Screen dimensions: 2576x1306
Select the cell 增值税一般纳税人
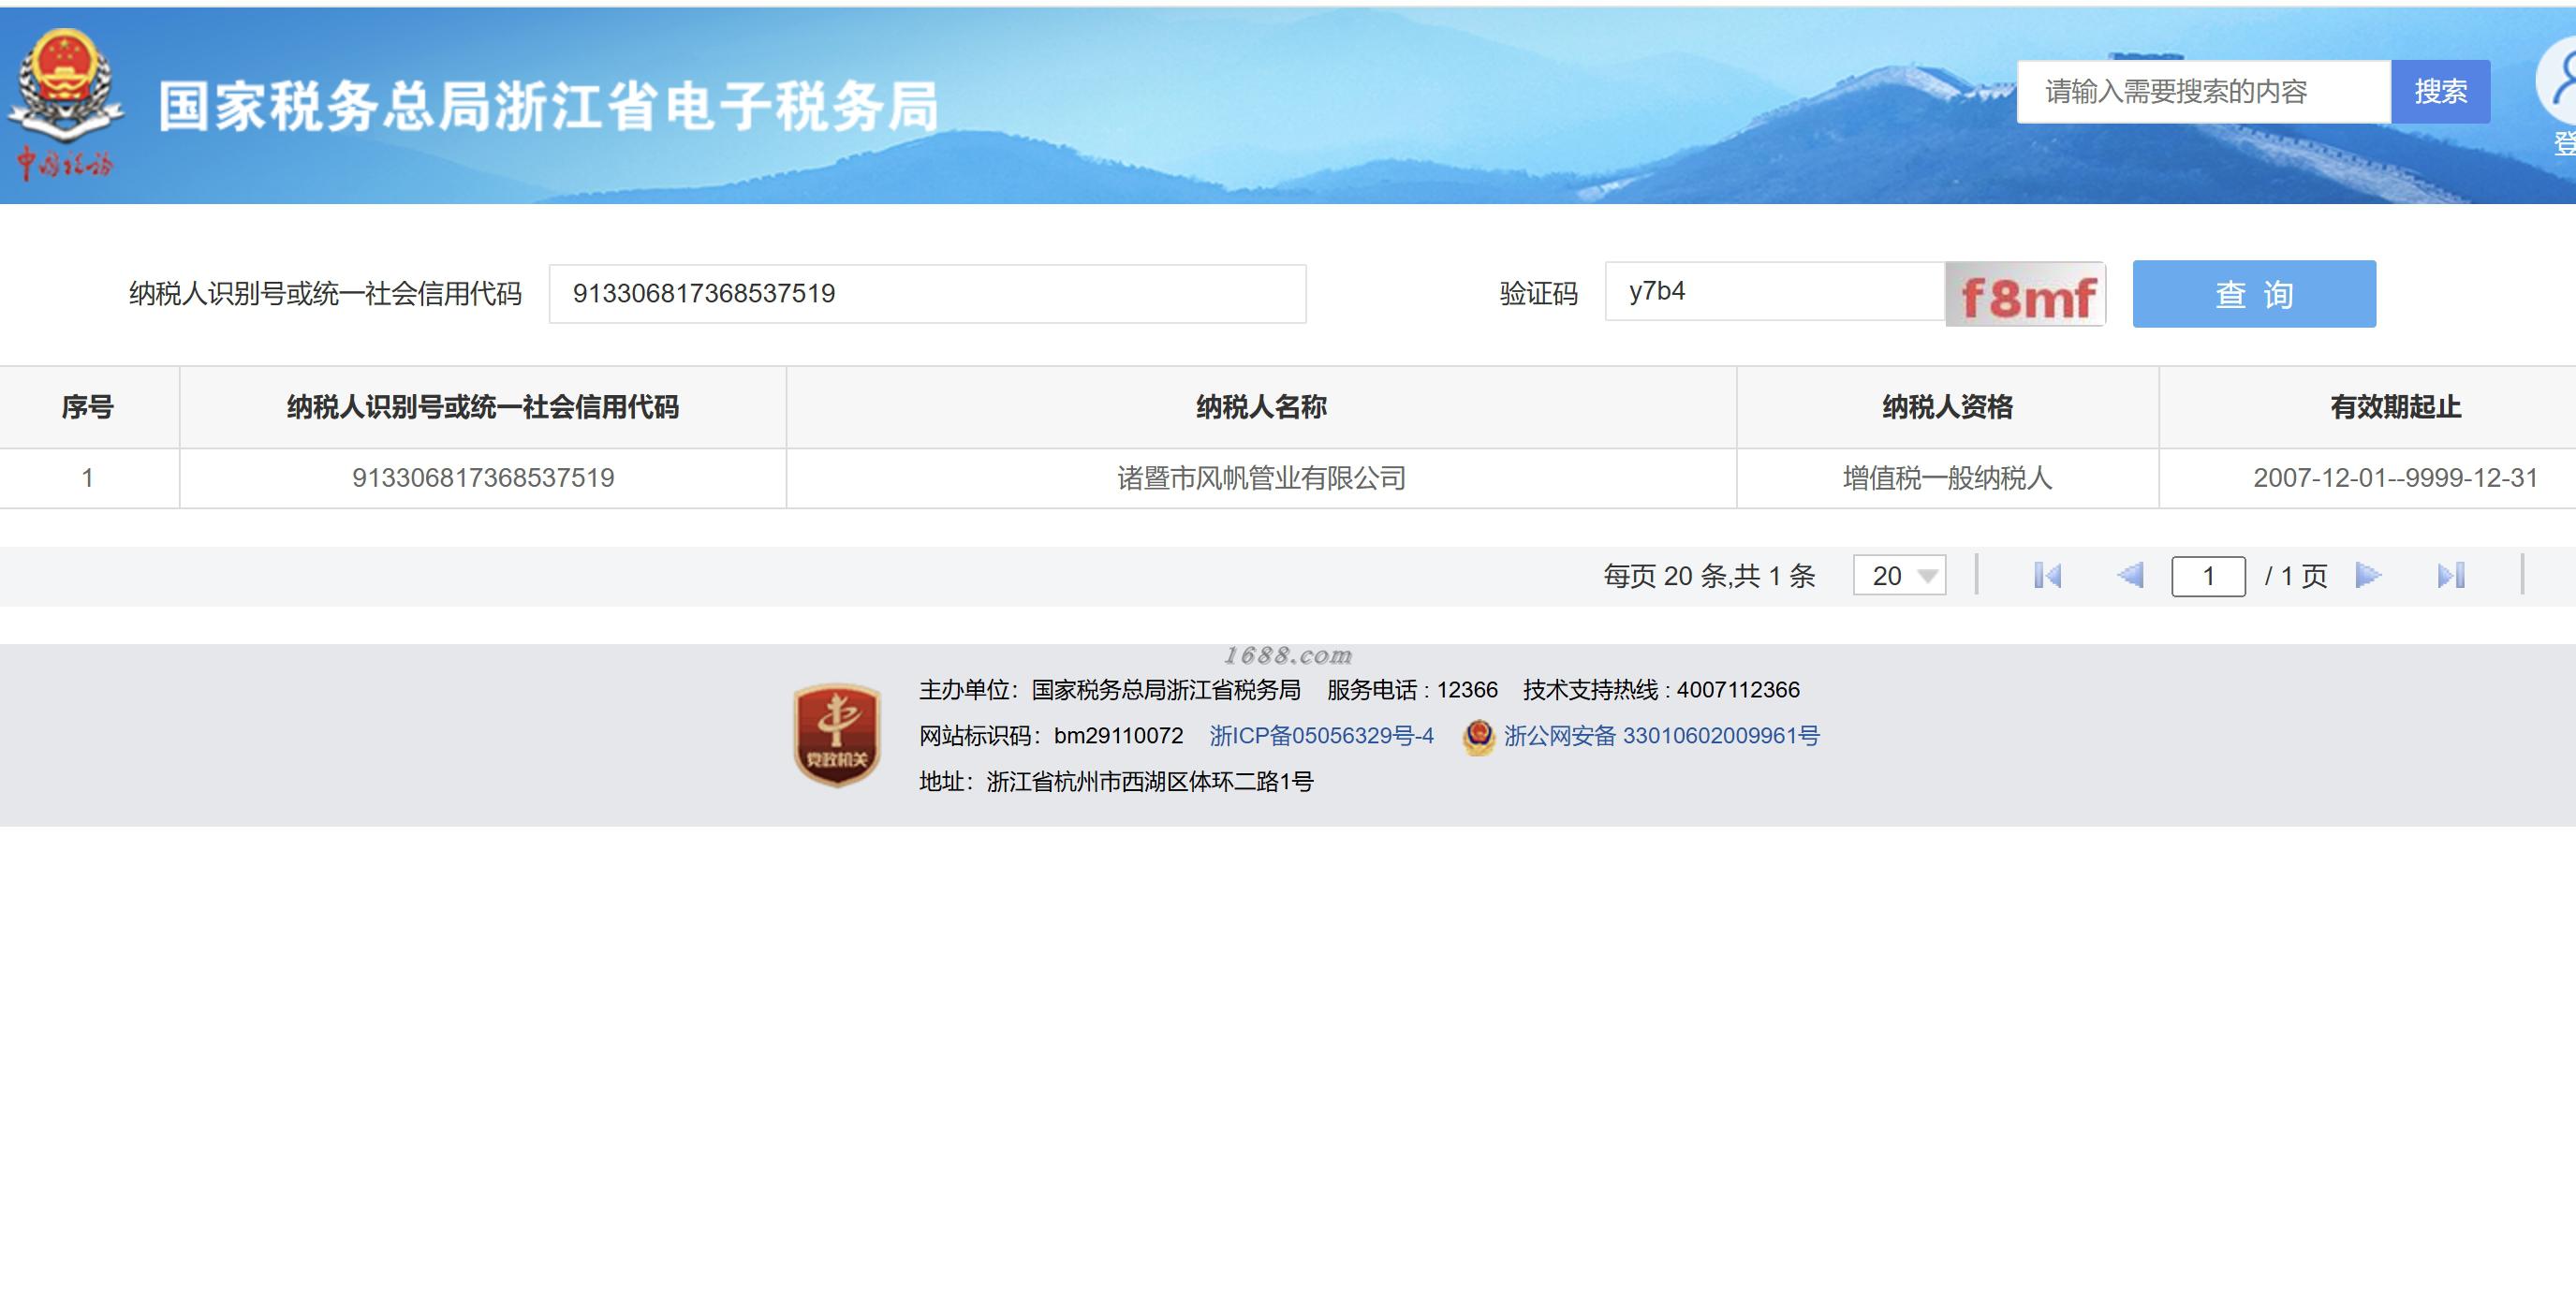point(1947,478)
